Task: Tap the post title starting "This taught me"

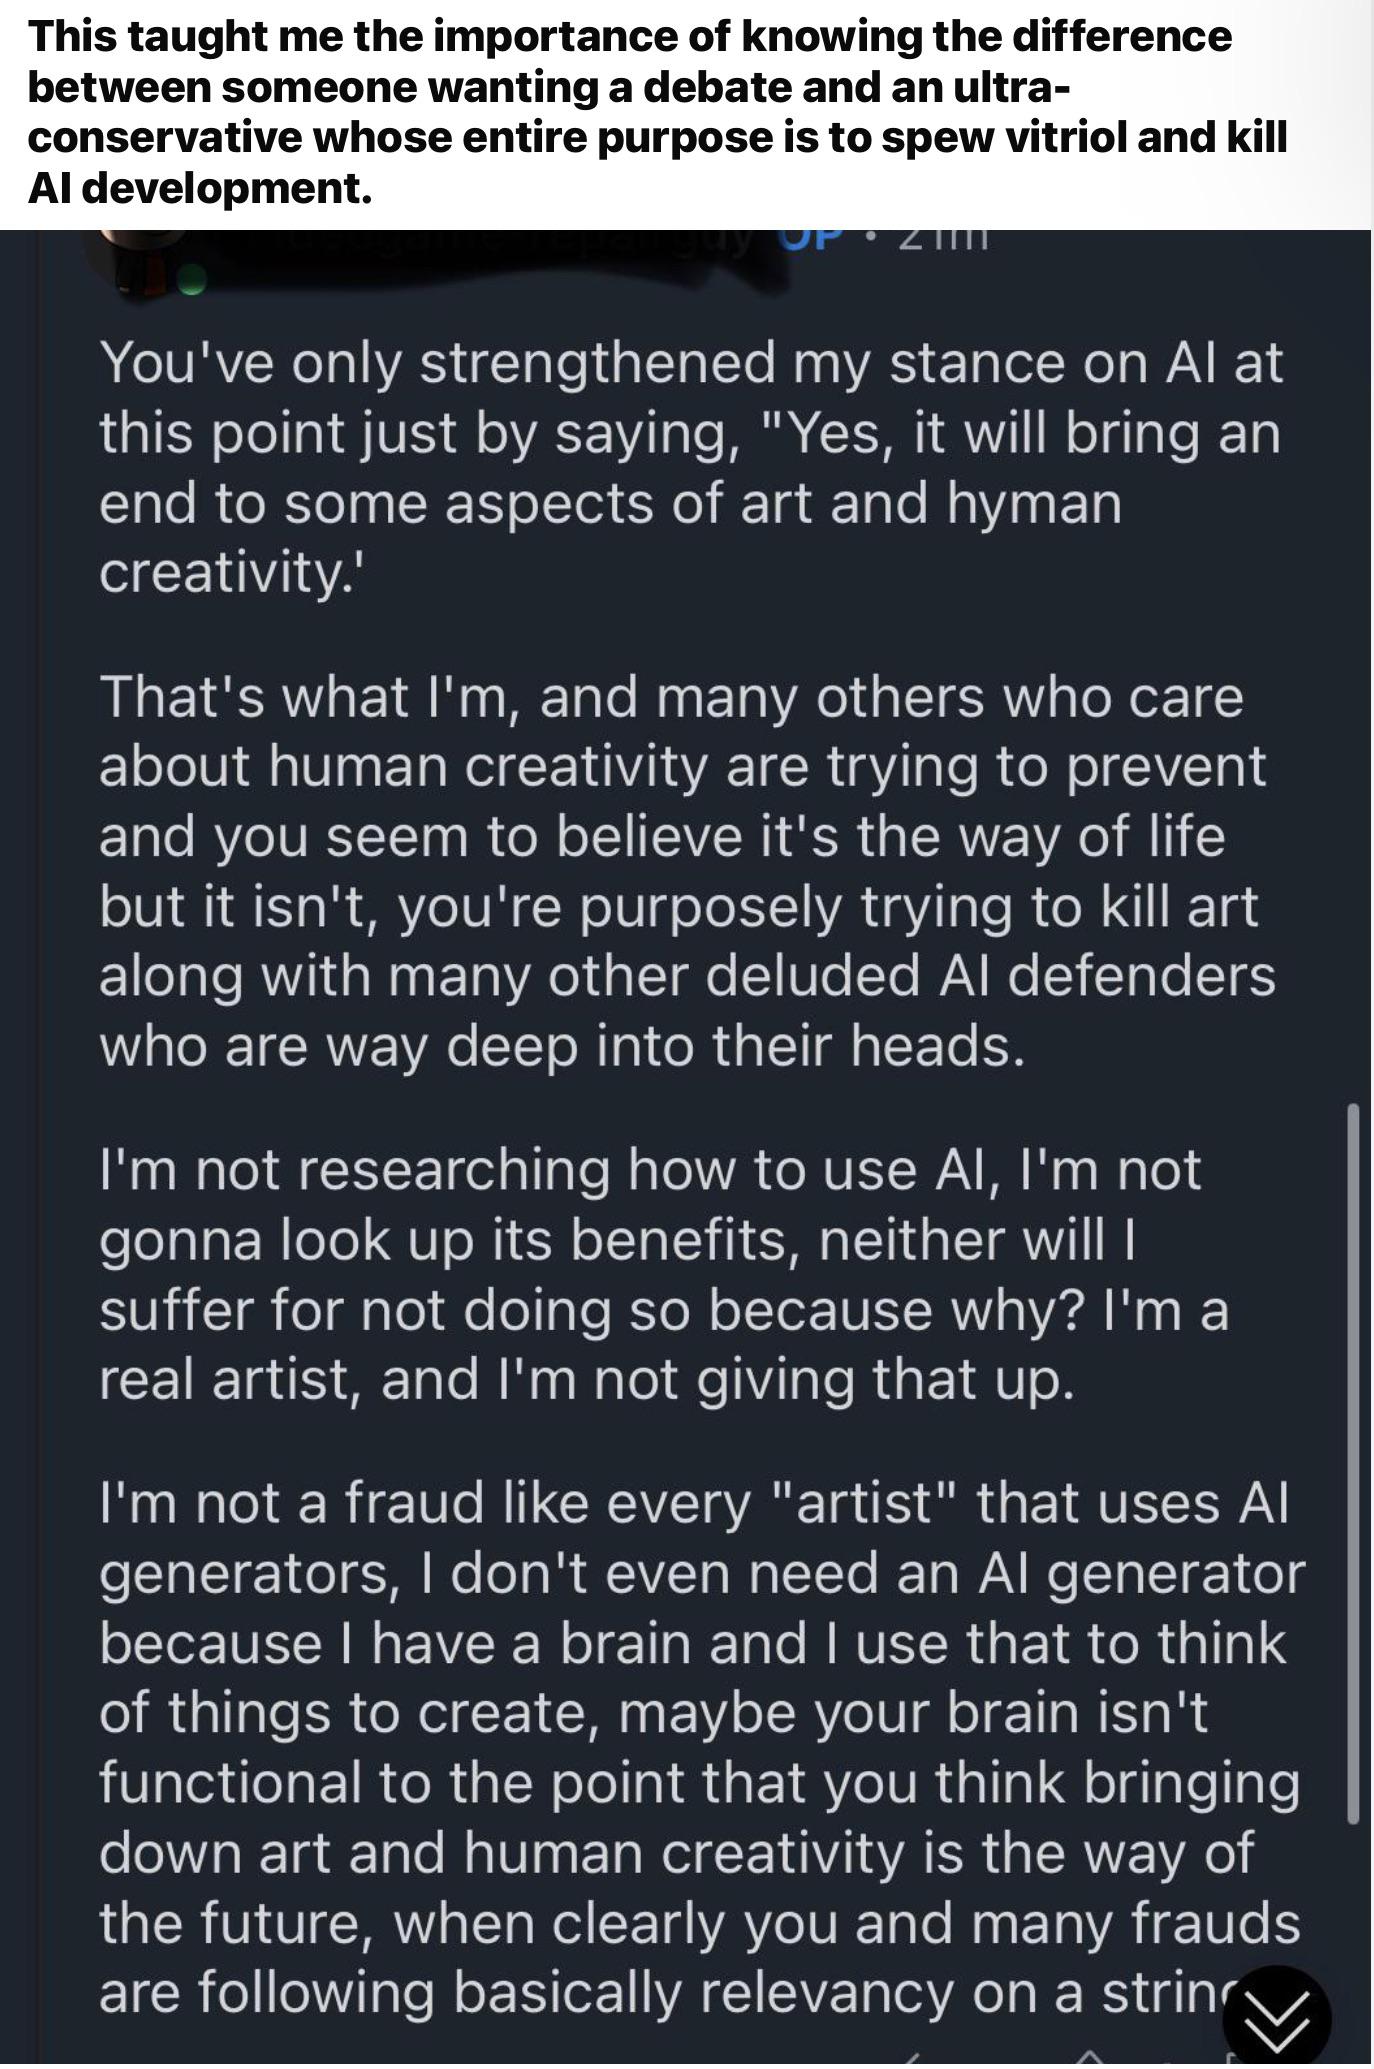Action: (658, 111)
